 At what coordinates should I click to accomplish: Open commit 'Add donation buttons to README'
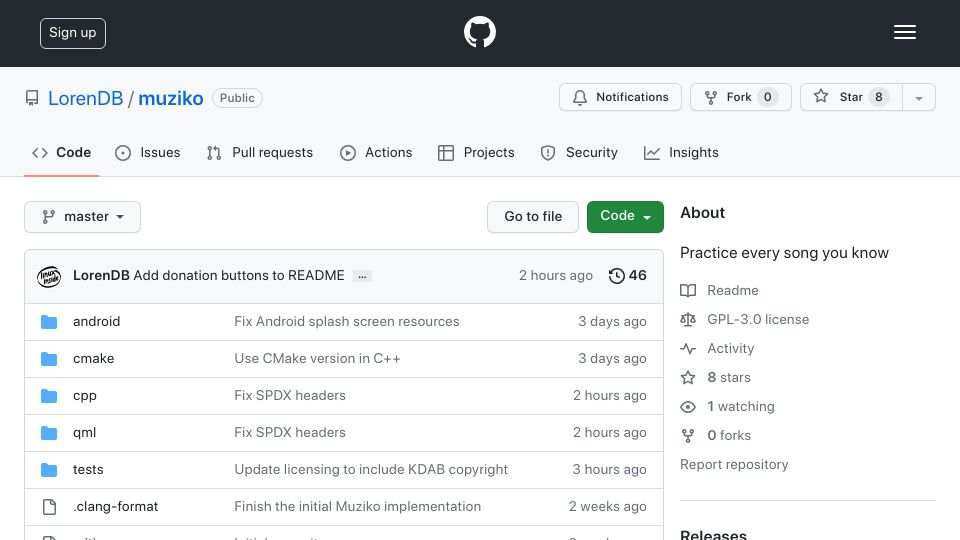click(239, 276)
